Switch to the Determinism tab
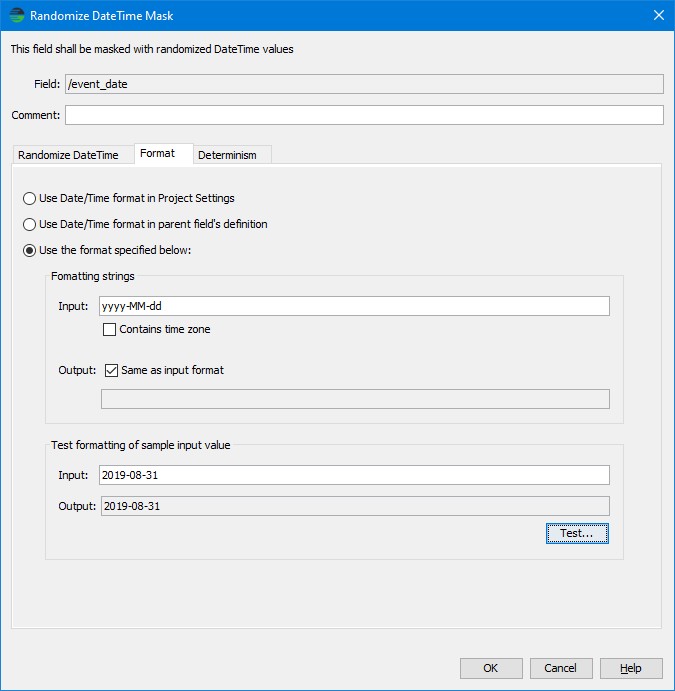The width and height of the screenshot is (675, 691). 232,155
